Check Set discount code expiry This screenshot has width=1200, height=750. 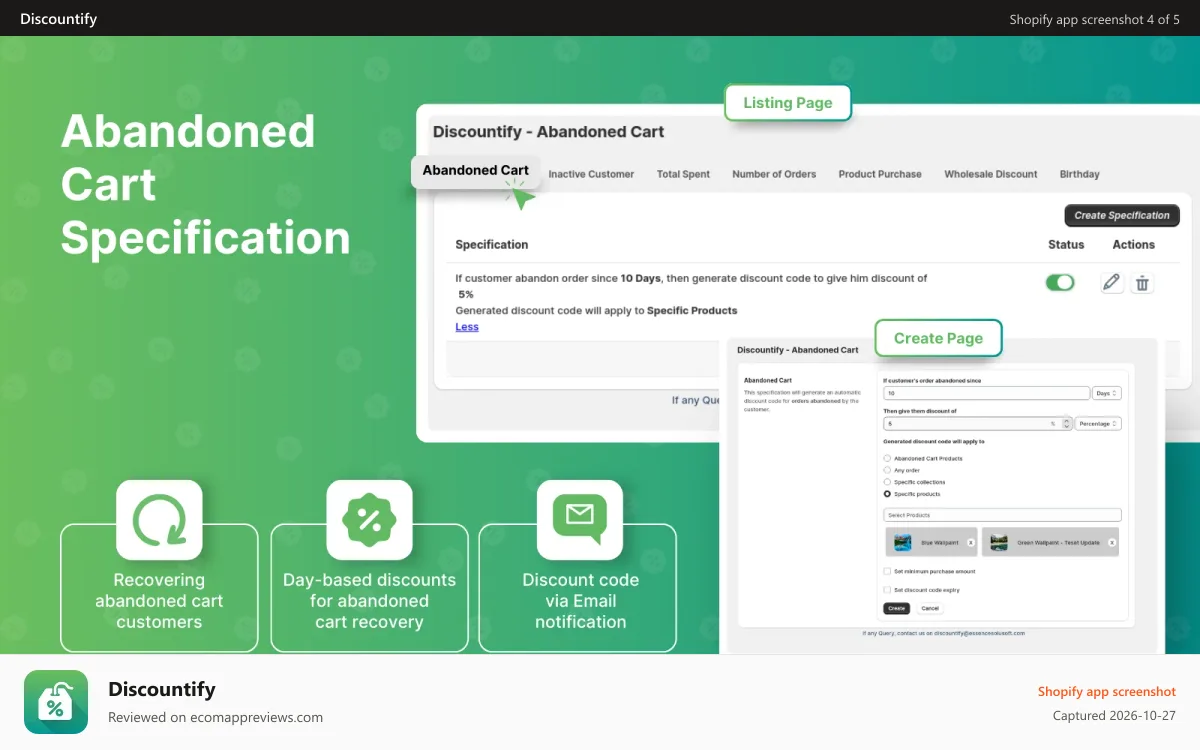(x=887, y=590)
